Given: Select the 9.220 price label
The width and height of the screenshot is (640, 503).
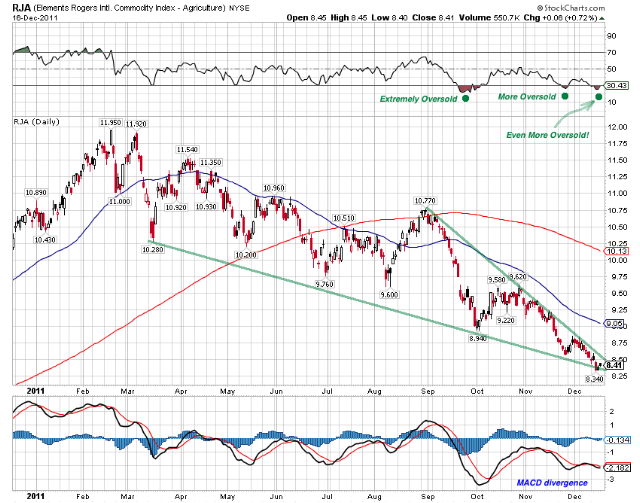Looking at the screenshot, I should [506, 320].
